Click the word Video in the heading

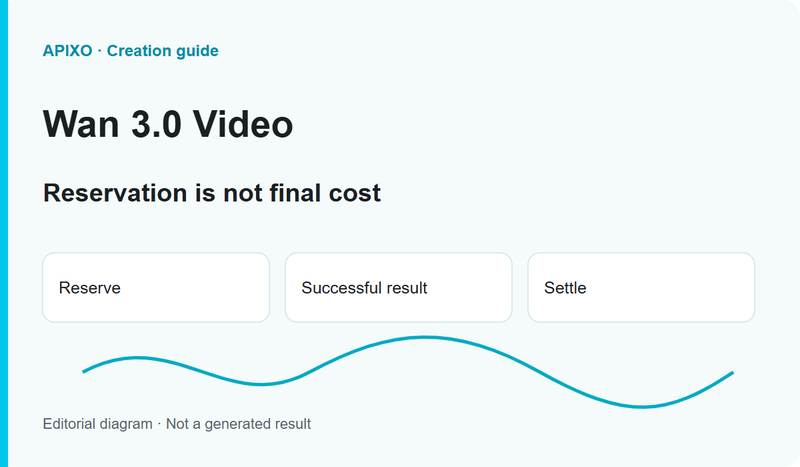coord(243,124)
